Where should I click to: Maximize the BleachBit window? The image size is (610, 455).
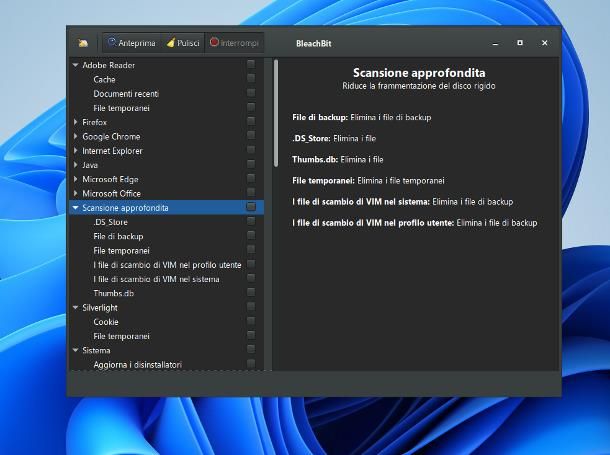pos(520,43)
